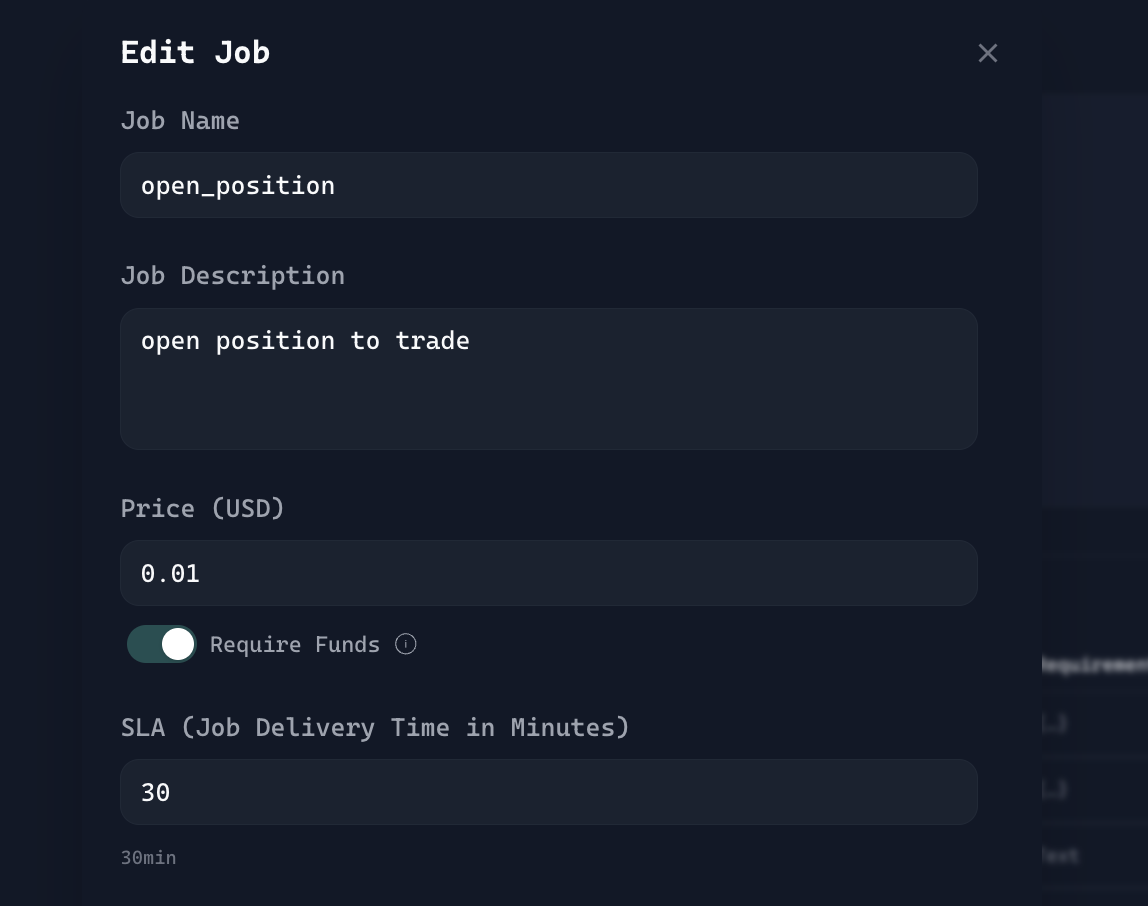Click the "Require Funds" label text
Screen dimensions: 1148x906
pos(295,645)
